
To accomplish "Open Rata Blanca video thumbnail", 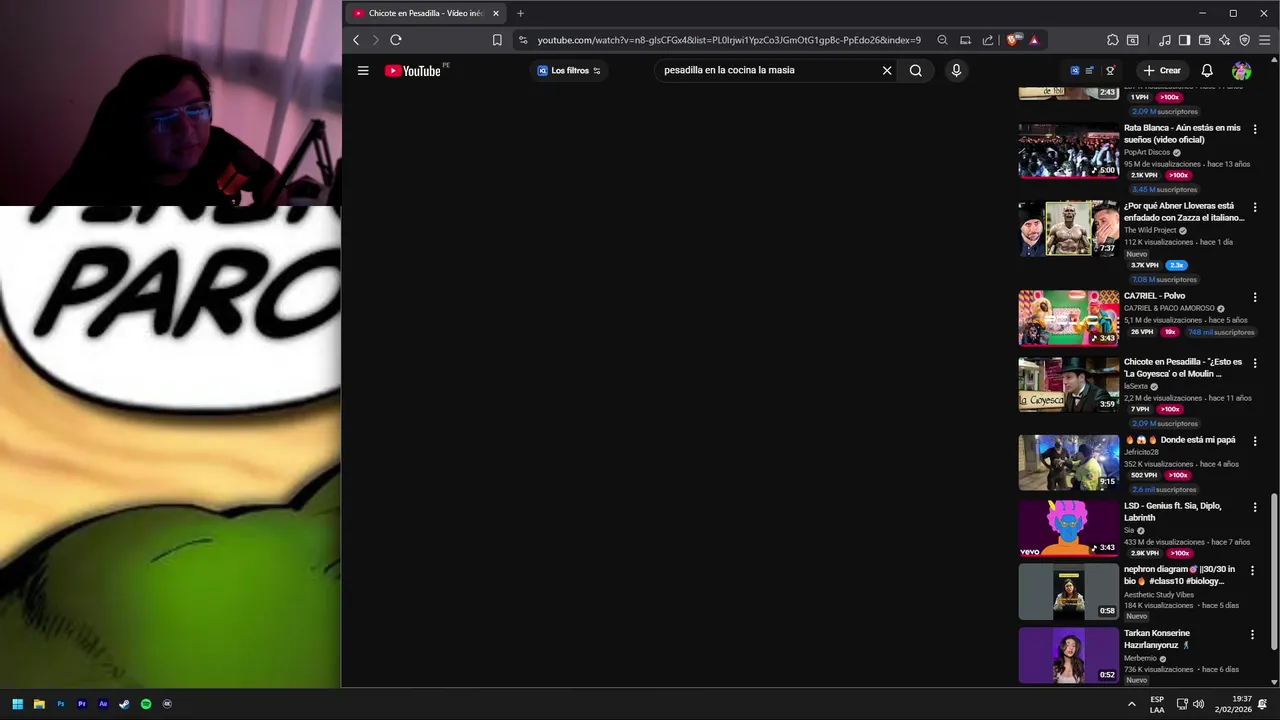I will pos(1068,150).
